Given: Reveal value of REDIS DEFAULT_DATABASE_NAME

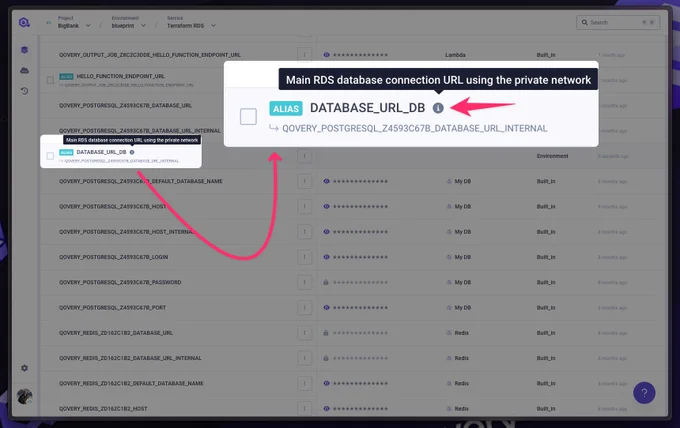Looking at the screenshot, I should click(x=327, y=383).
